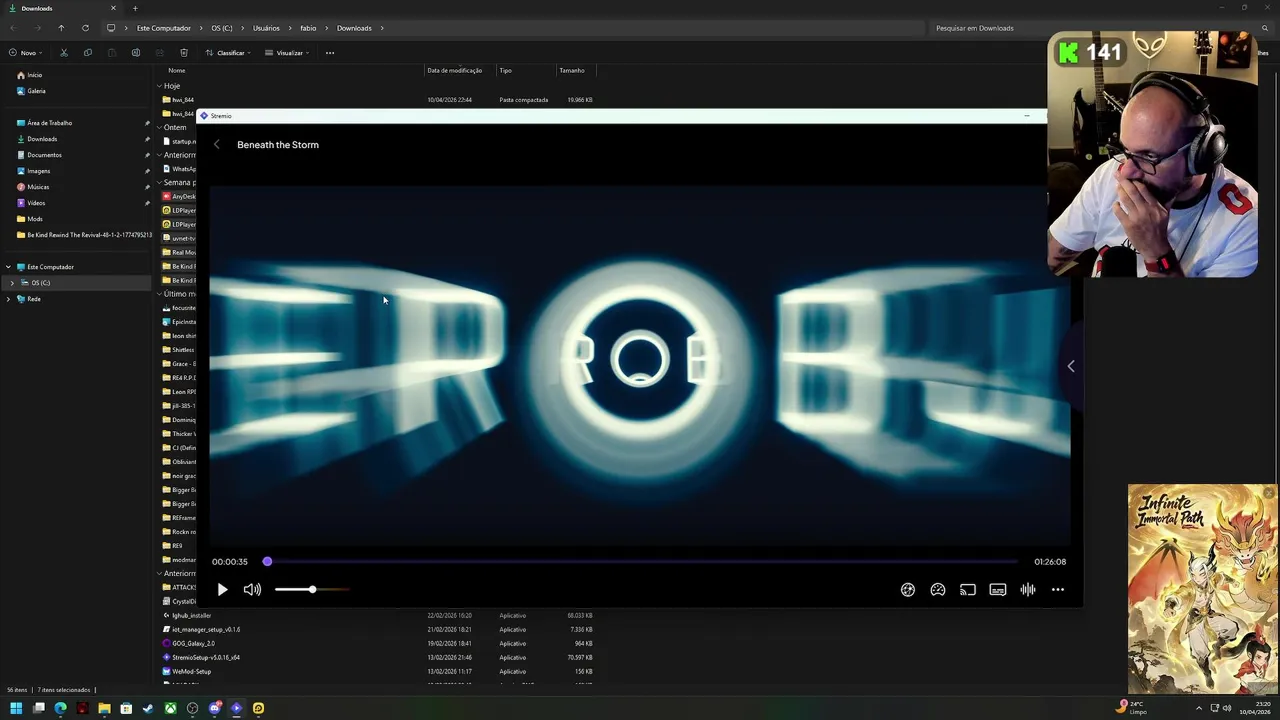The width and height of the screenshot is (1280, 720).
Task: Select the Downloads Explorer tab
Action: coord(60,8)
